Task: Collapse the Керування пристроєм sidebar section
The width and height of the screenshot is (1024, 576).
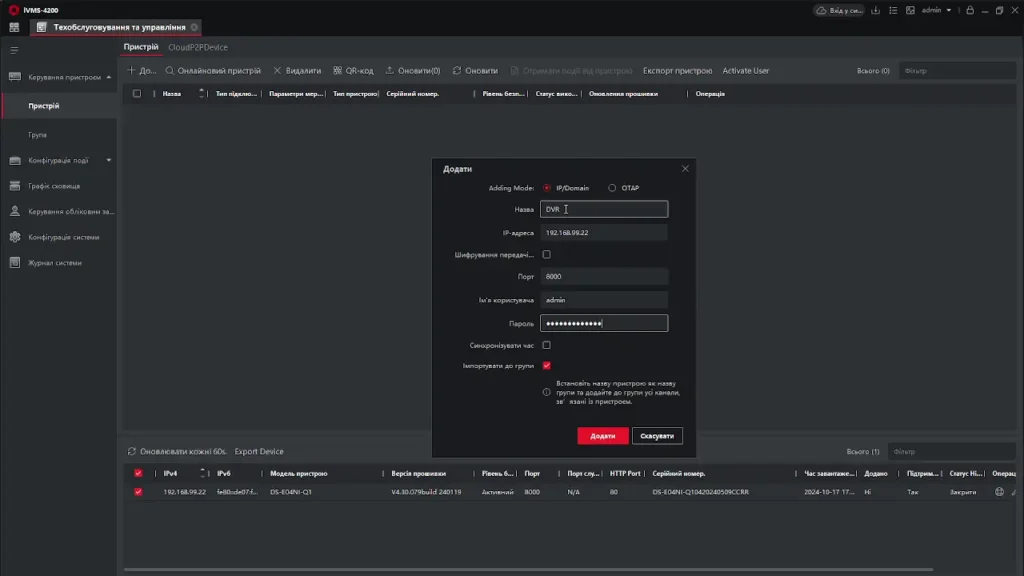Action: [109, 77]
